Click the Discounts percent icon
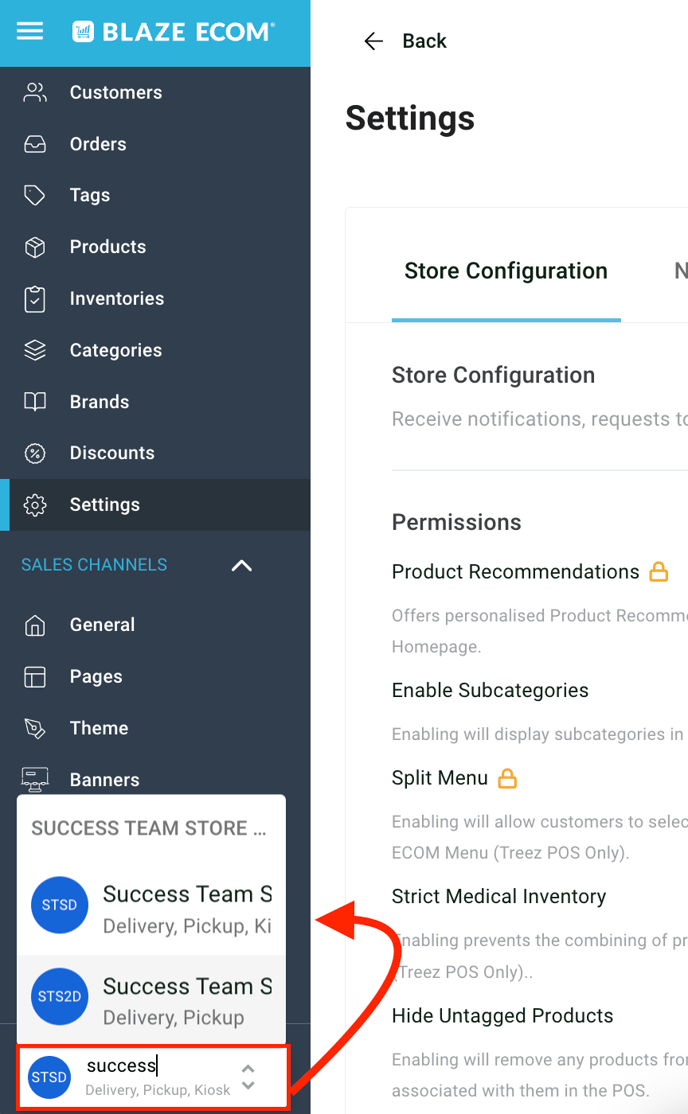 pos(35,453)
